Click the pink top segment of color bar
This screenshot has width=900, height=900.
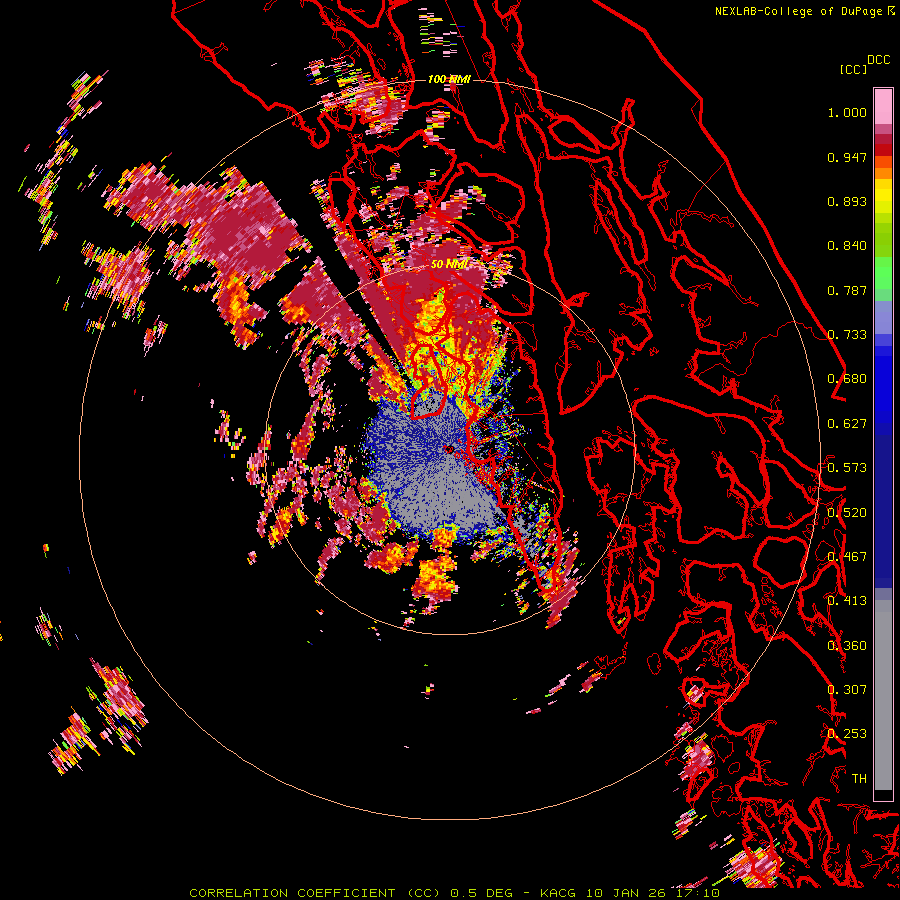pos(883,106)
